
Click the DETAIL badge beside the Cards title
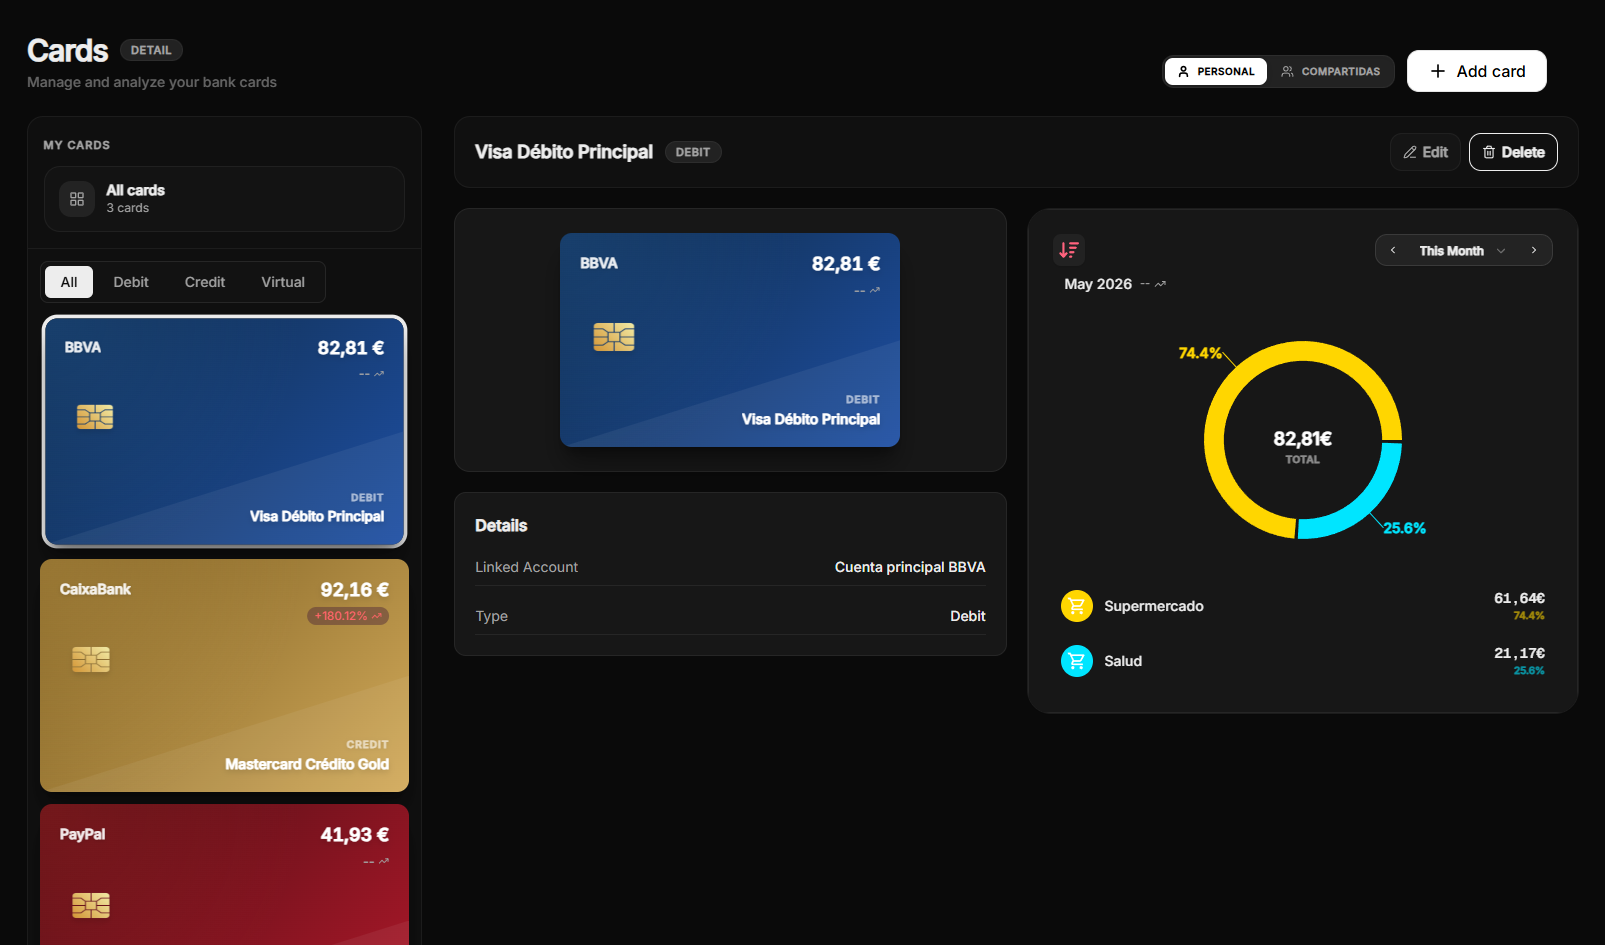pos(151,50)
